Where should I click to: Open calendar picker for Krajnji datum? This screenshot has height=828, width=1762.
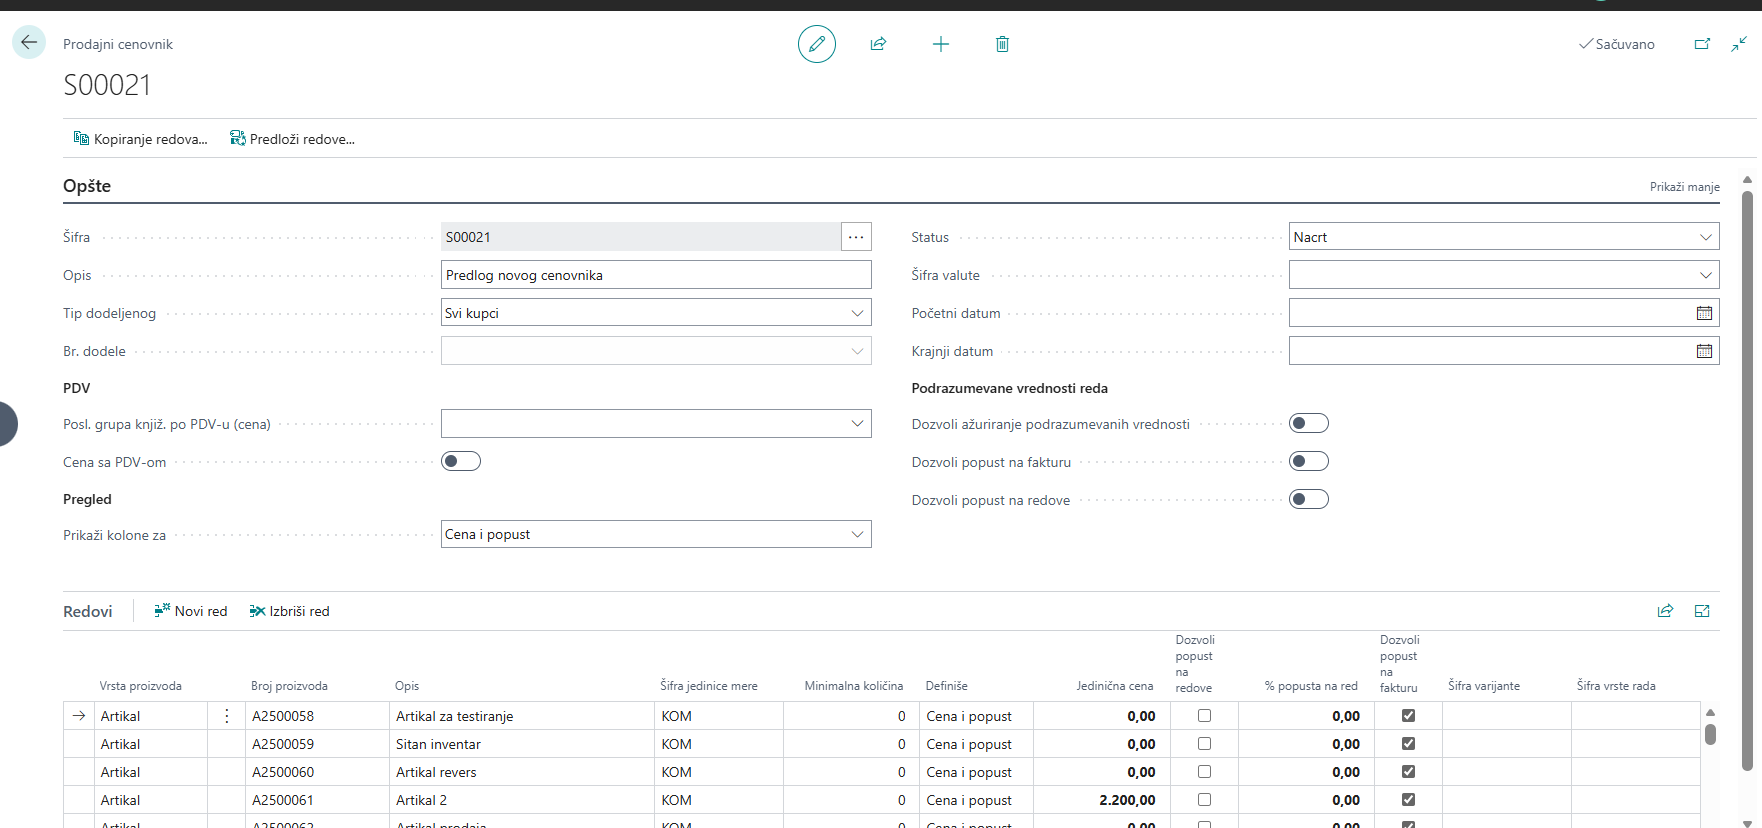click(x=1704, y=351)
